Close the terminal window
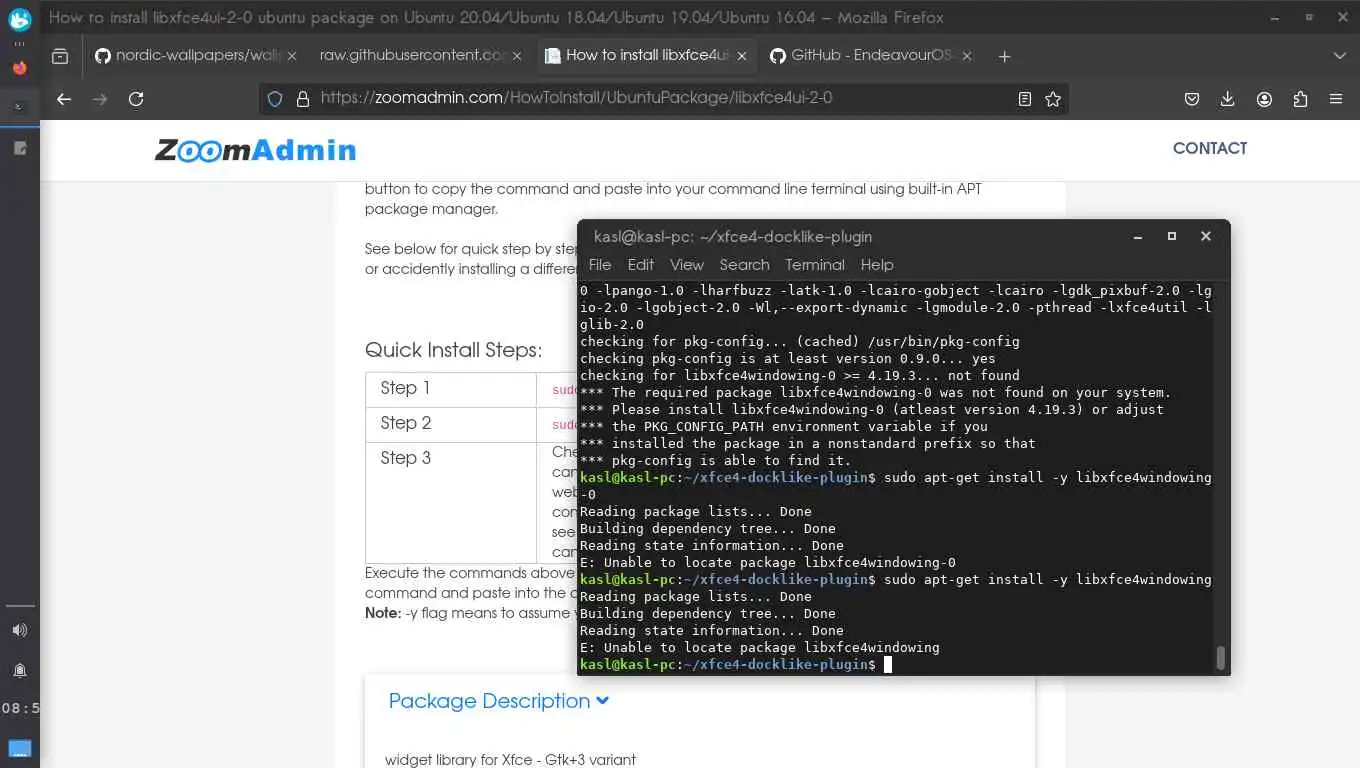1360x768 pixels. pos(1206,237)
